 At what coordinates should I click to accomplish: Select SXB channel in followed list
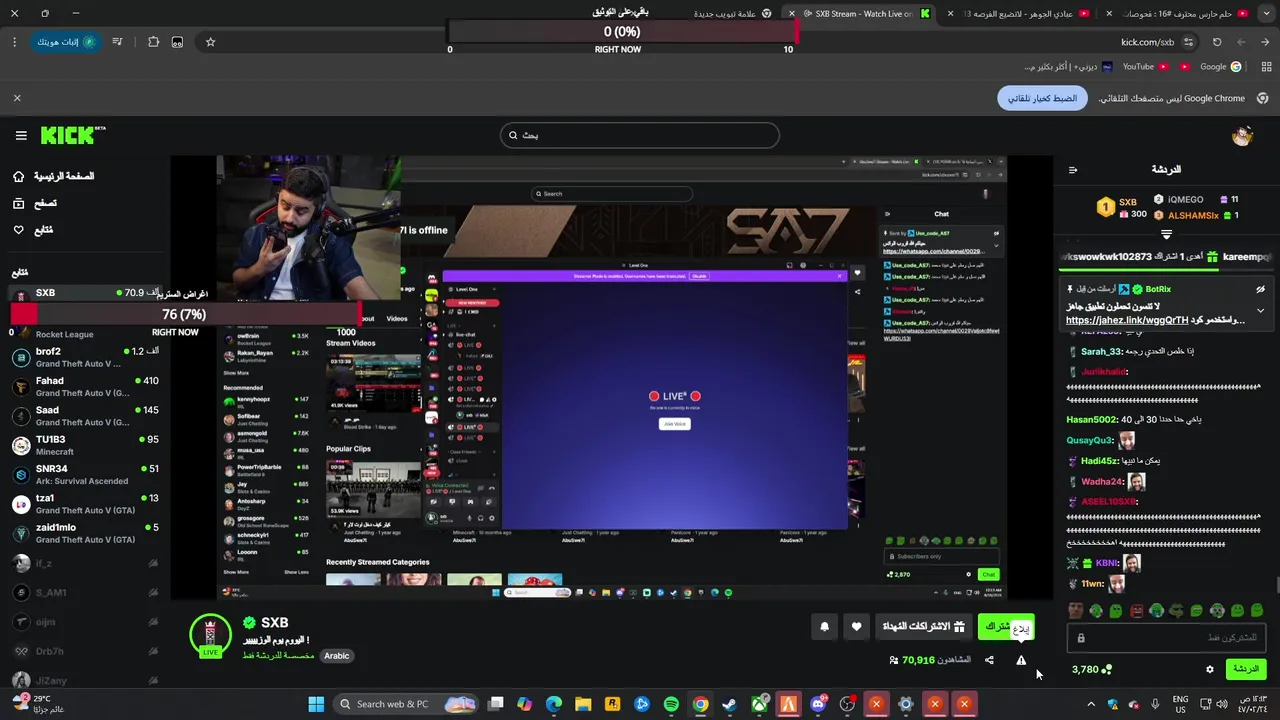coord(86,293)
